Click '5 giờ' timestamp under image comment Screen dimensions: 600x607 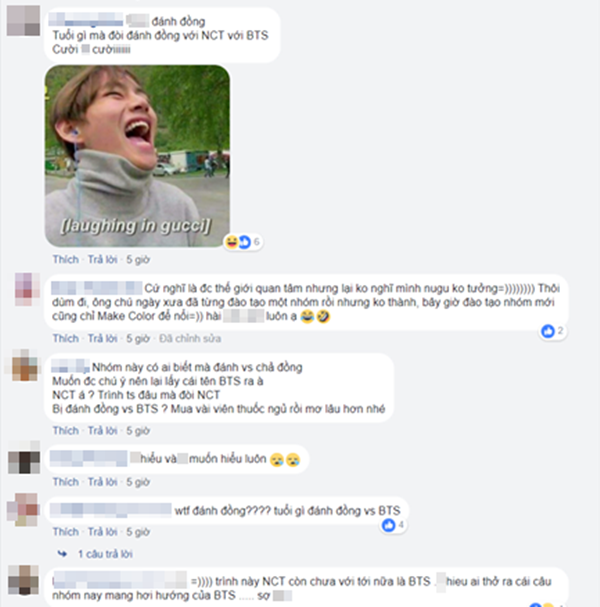[138, 259]
